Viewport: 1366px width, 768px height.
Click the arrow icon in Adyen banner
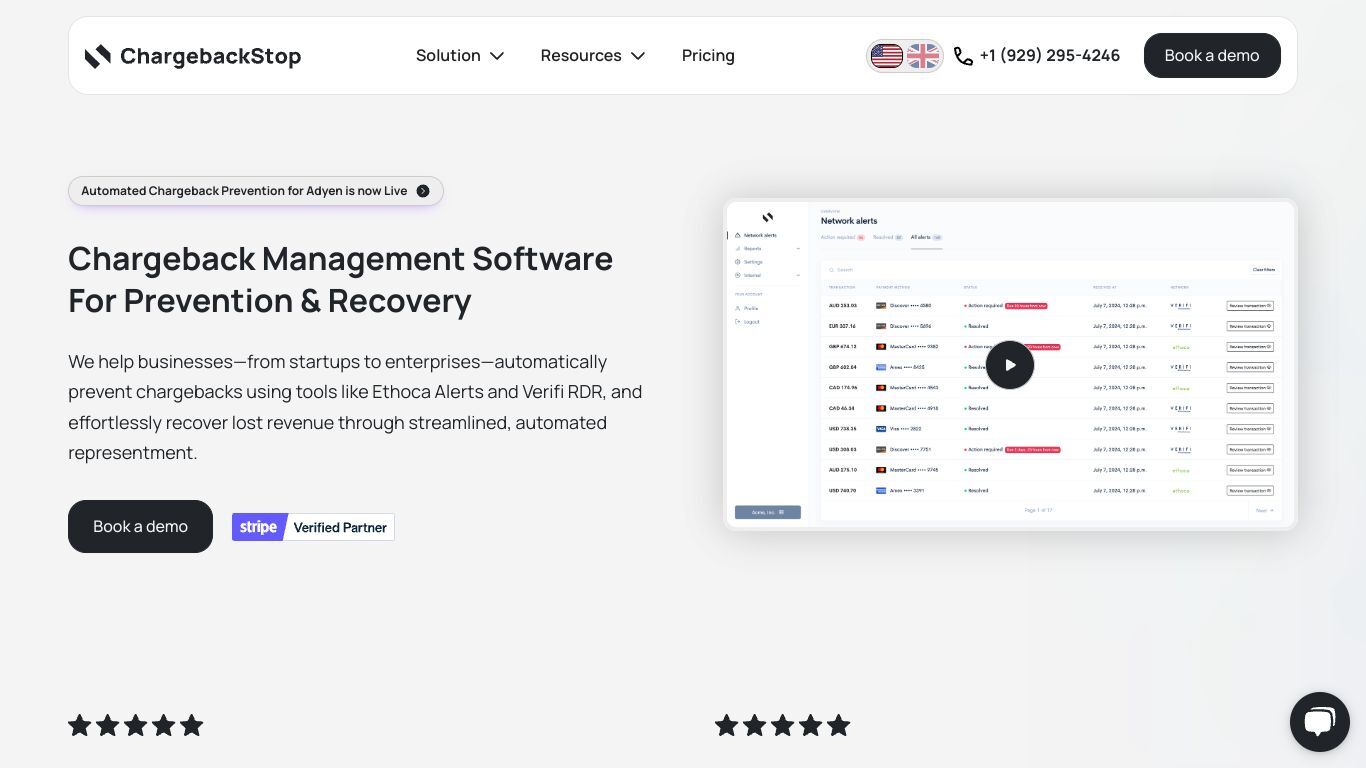(x=423, y=191)
